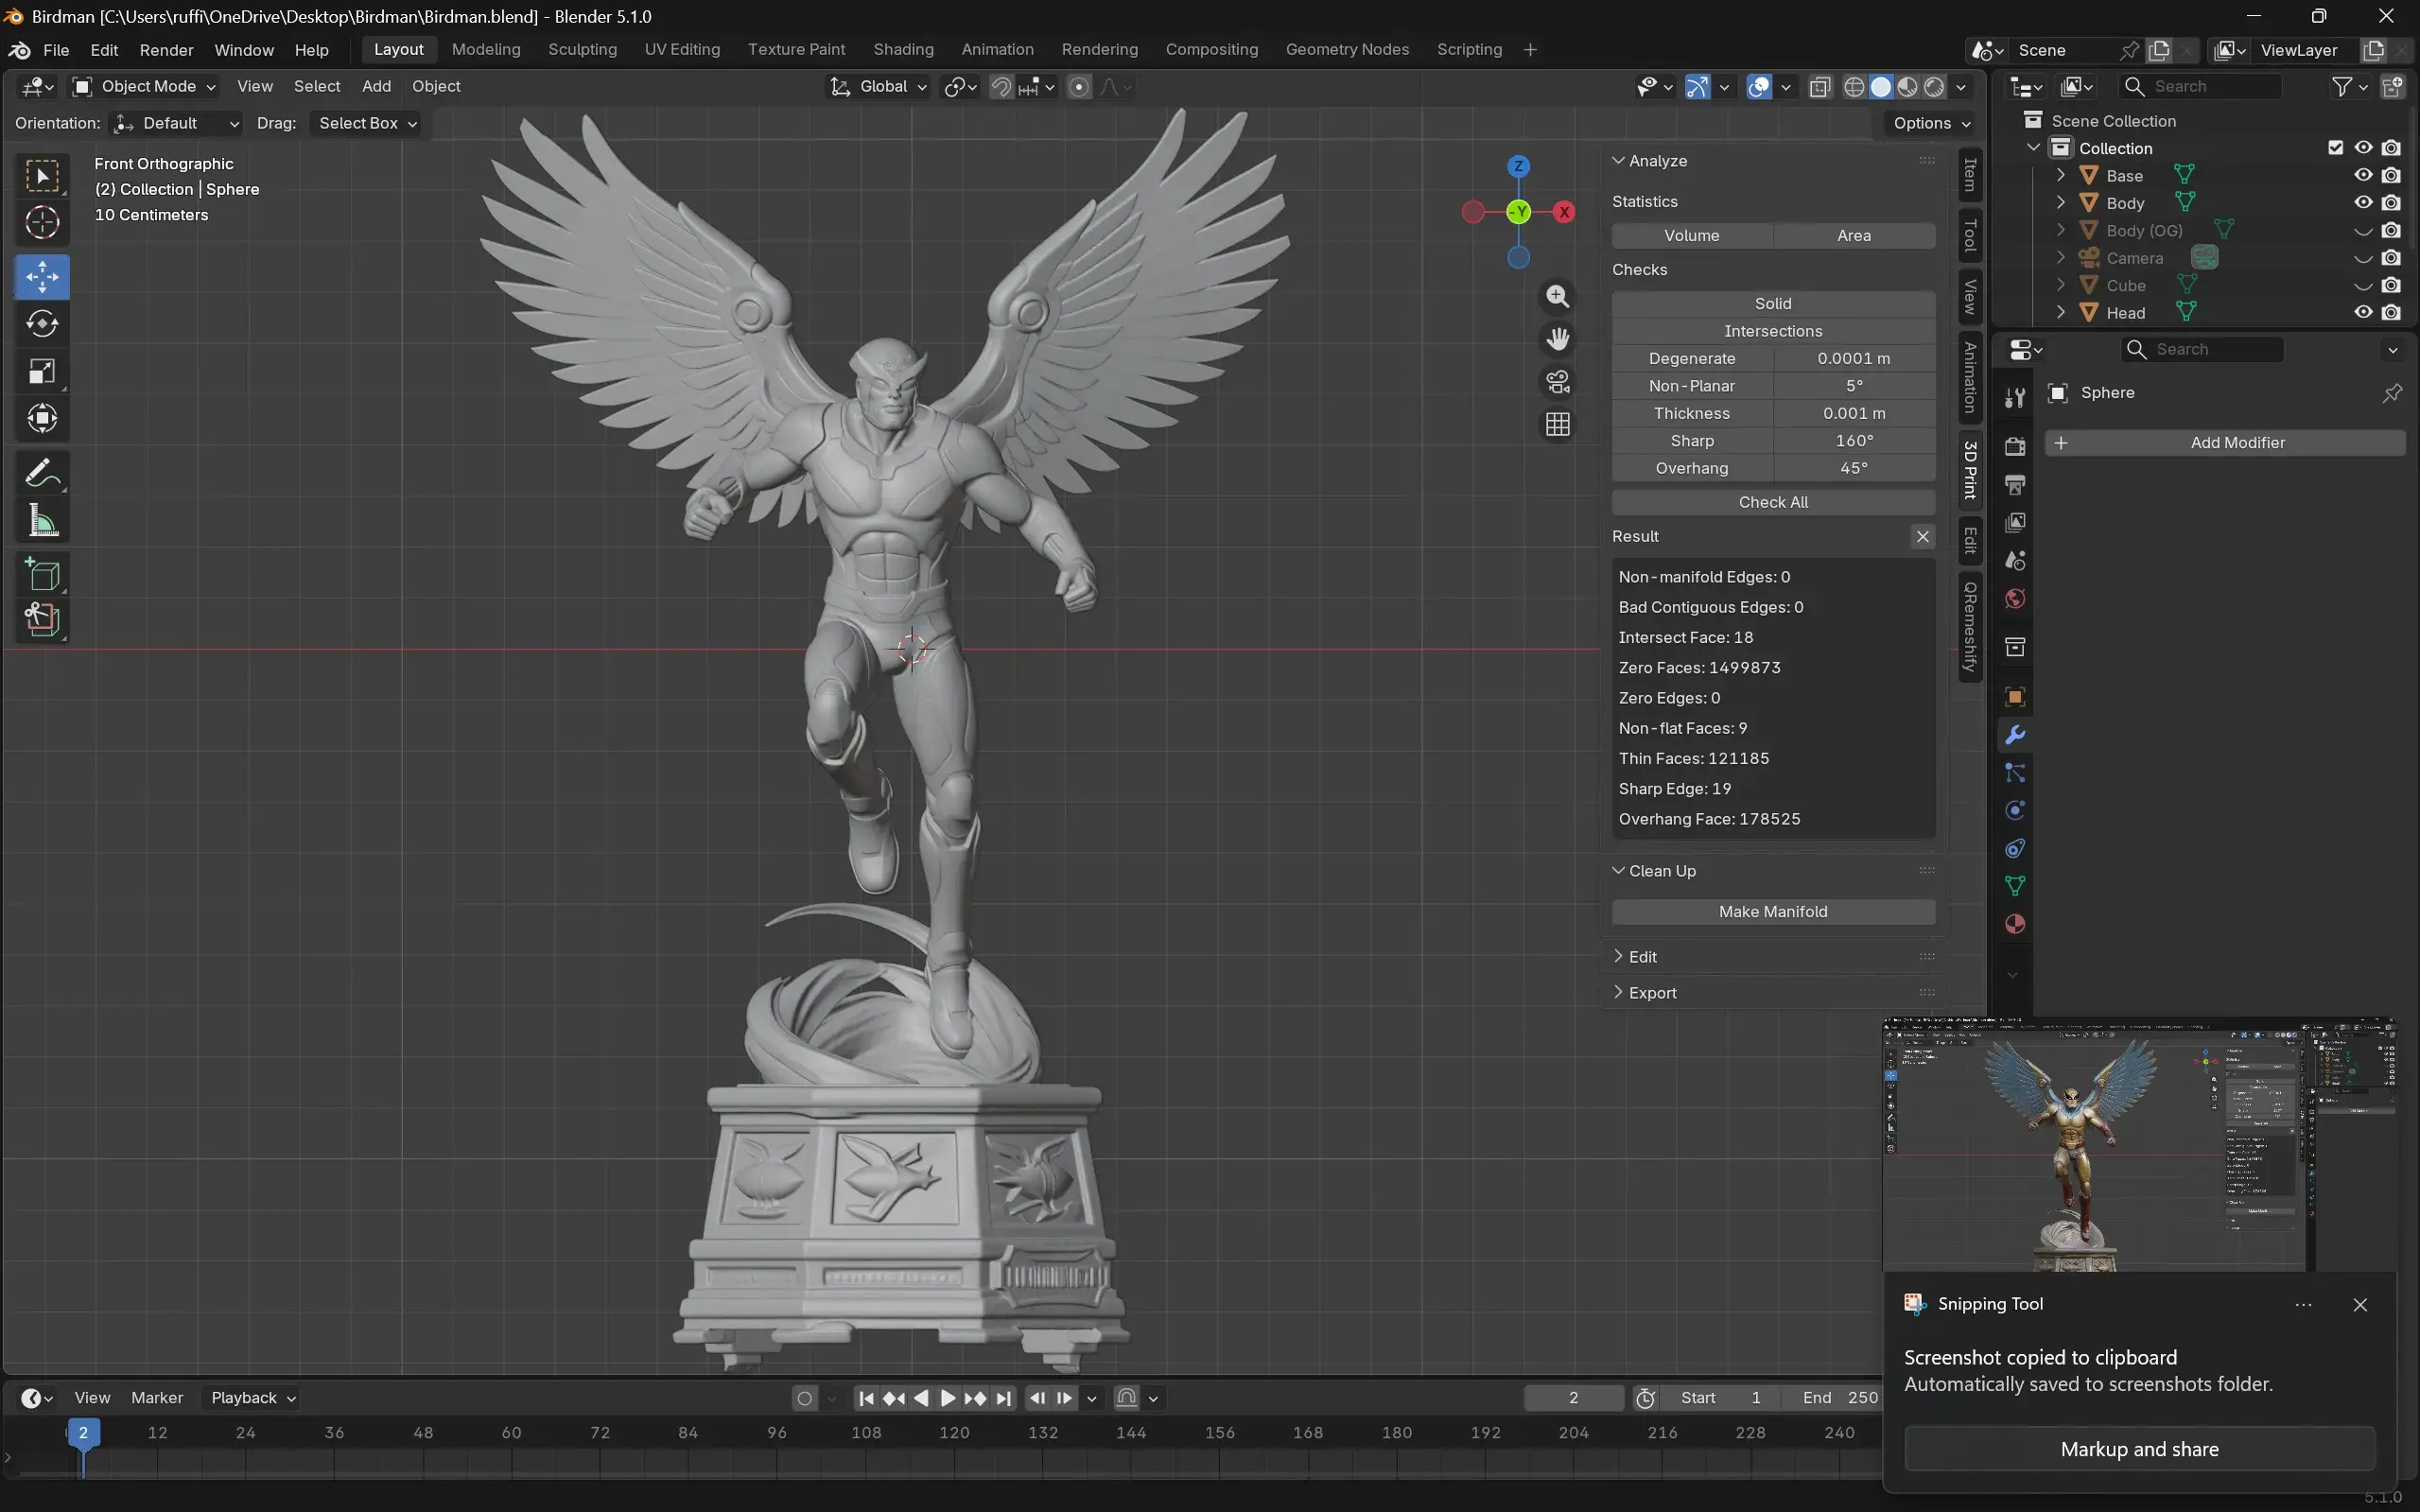The height and width of the screenshot is (1512, 2420).
Task: Open the Render menu
Action: pos(166,50)
